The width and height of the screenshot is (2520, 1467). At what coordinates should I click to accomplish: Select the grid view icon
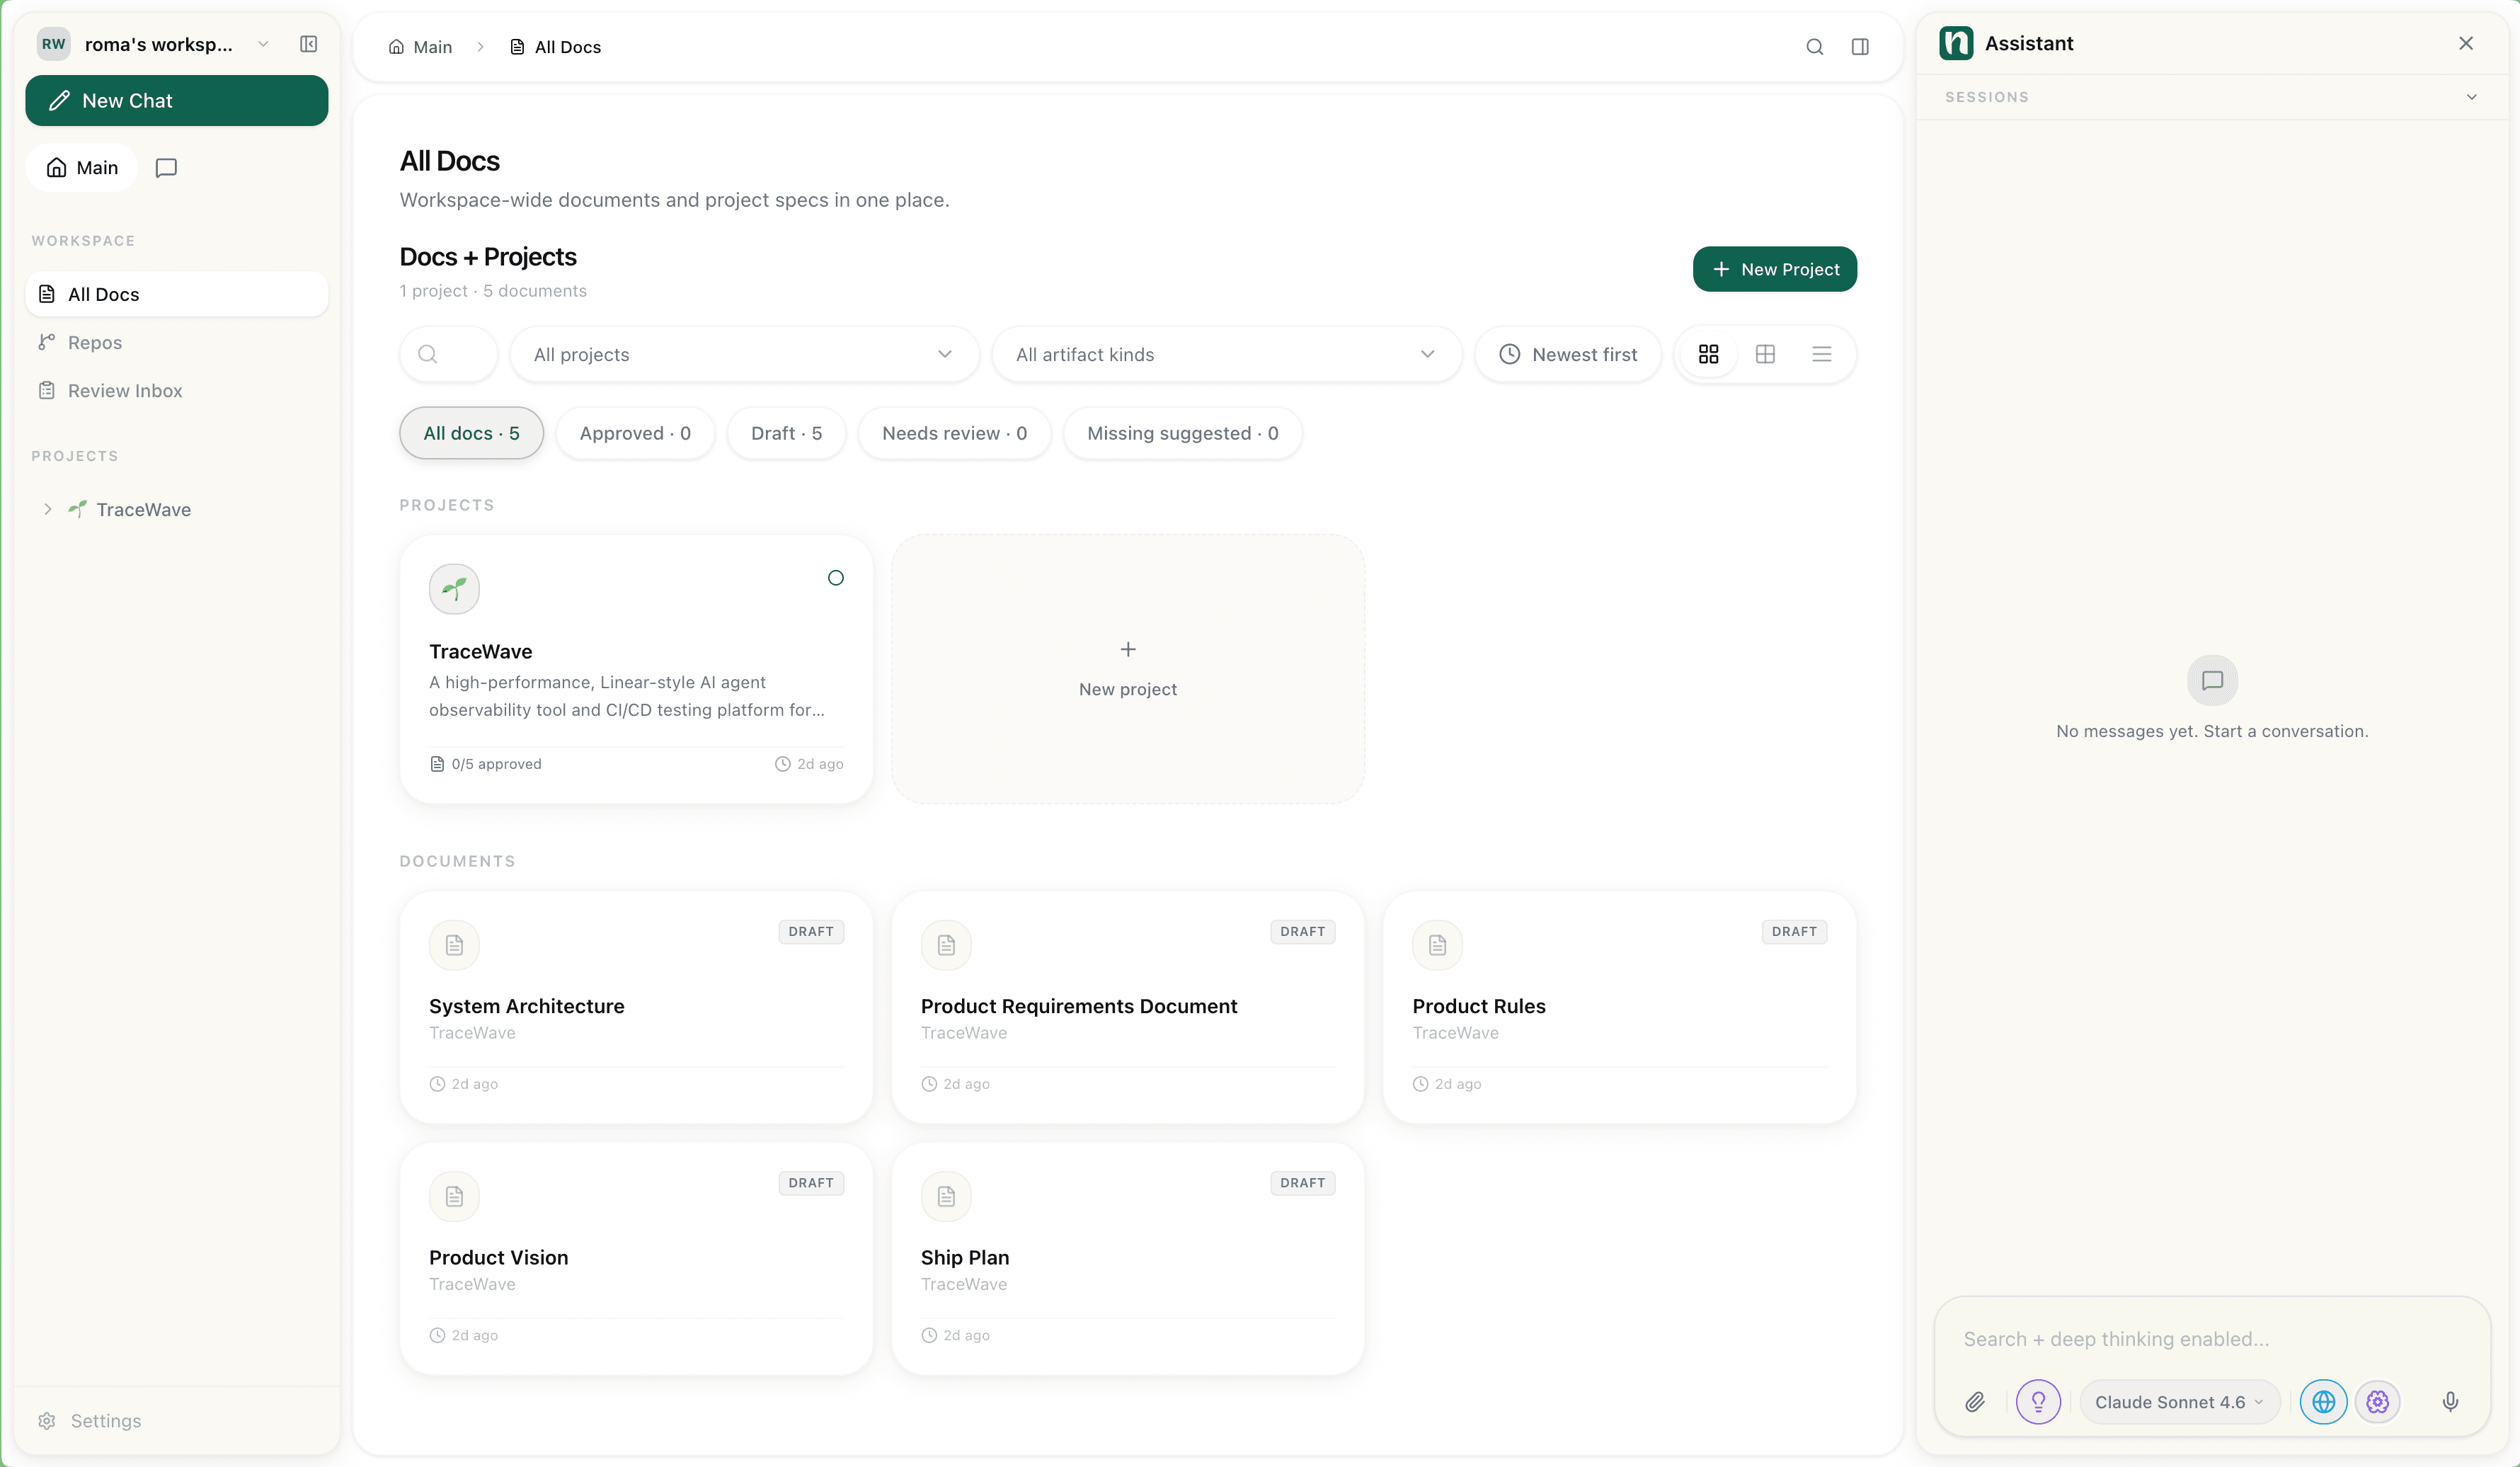1708,354
